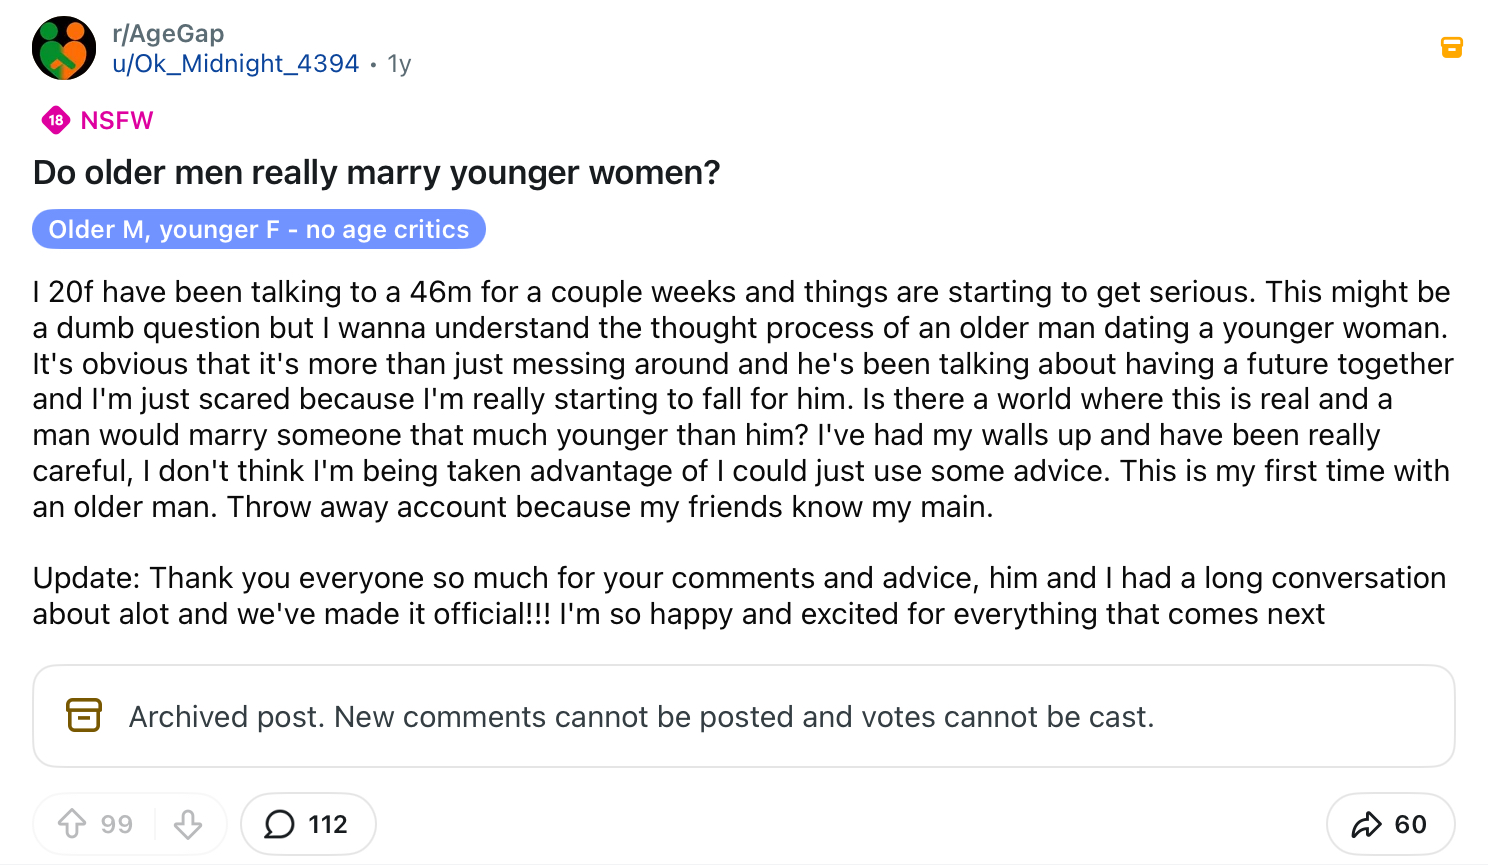Open the post title about older men
Screen dimensions: 1488x865
point(376,173)
